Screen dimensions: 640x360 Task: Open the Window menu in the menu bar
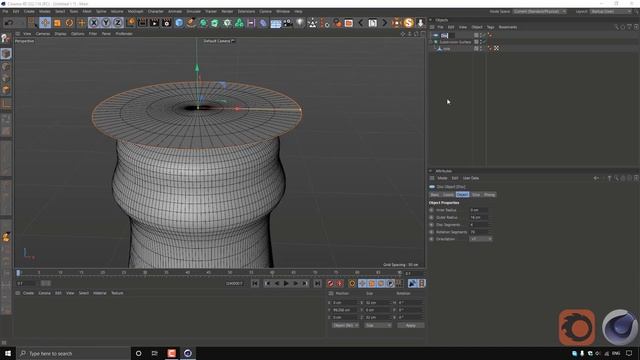(283, 11)
